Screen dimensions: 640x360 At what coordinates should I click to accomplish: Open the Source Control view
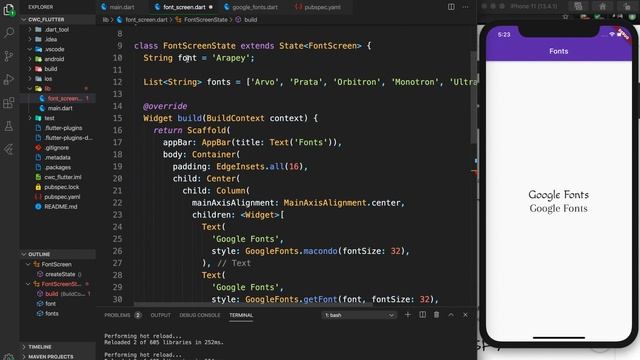[9, 56]
